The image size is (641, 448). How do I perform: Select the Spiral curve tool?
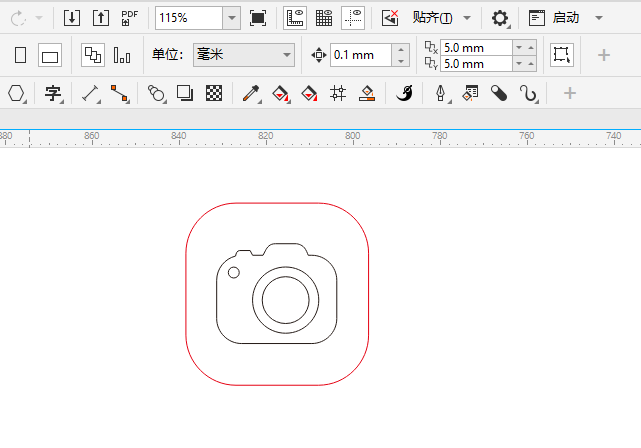click(x=528, y=94)
